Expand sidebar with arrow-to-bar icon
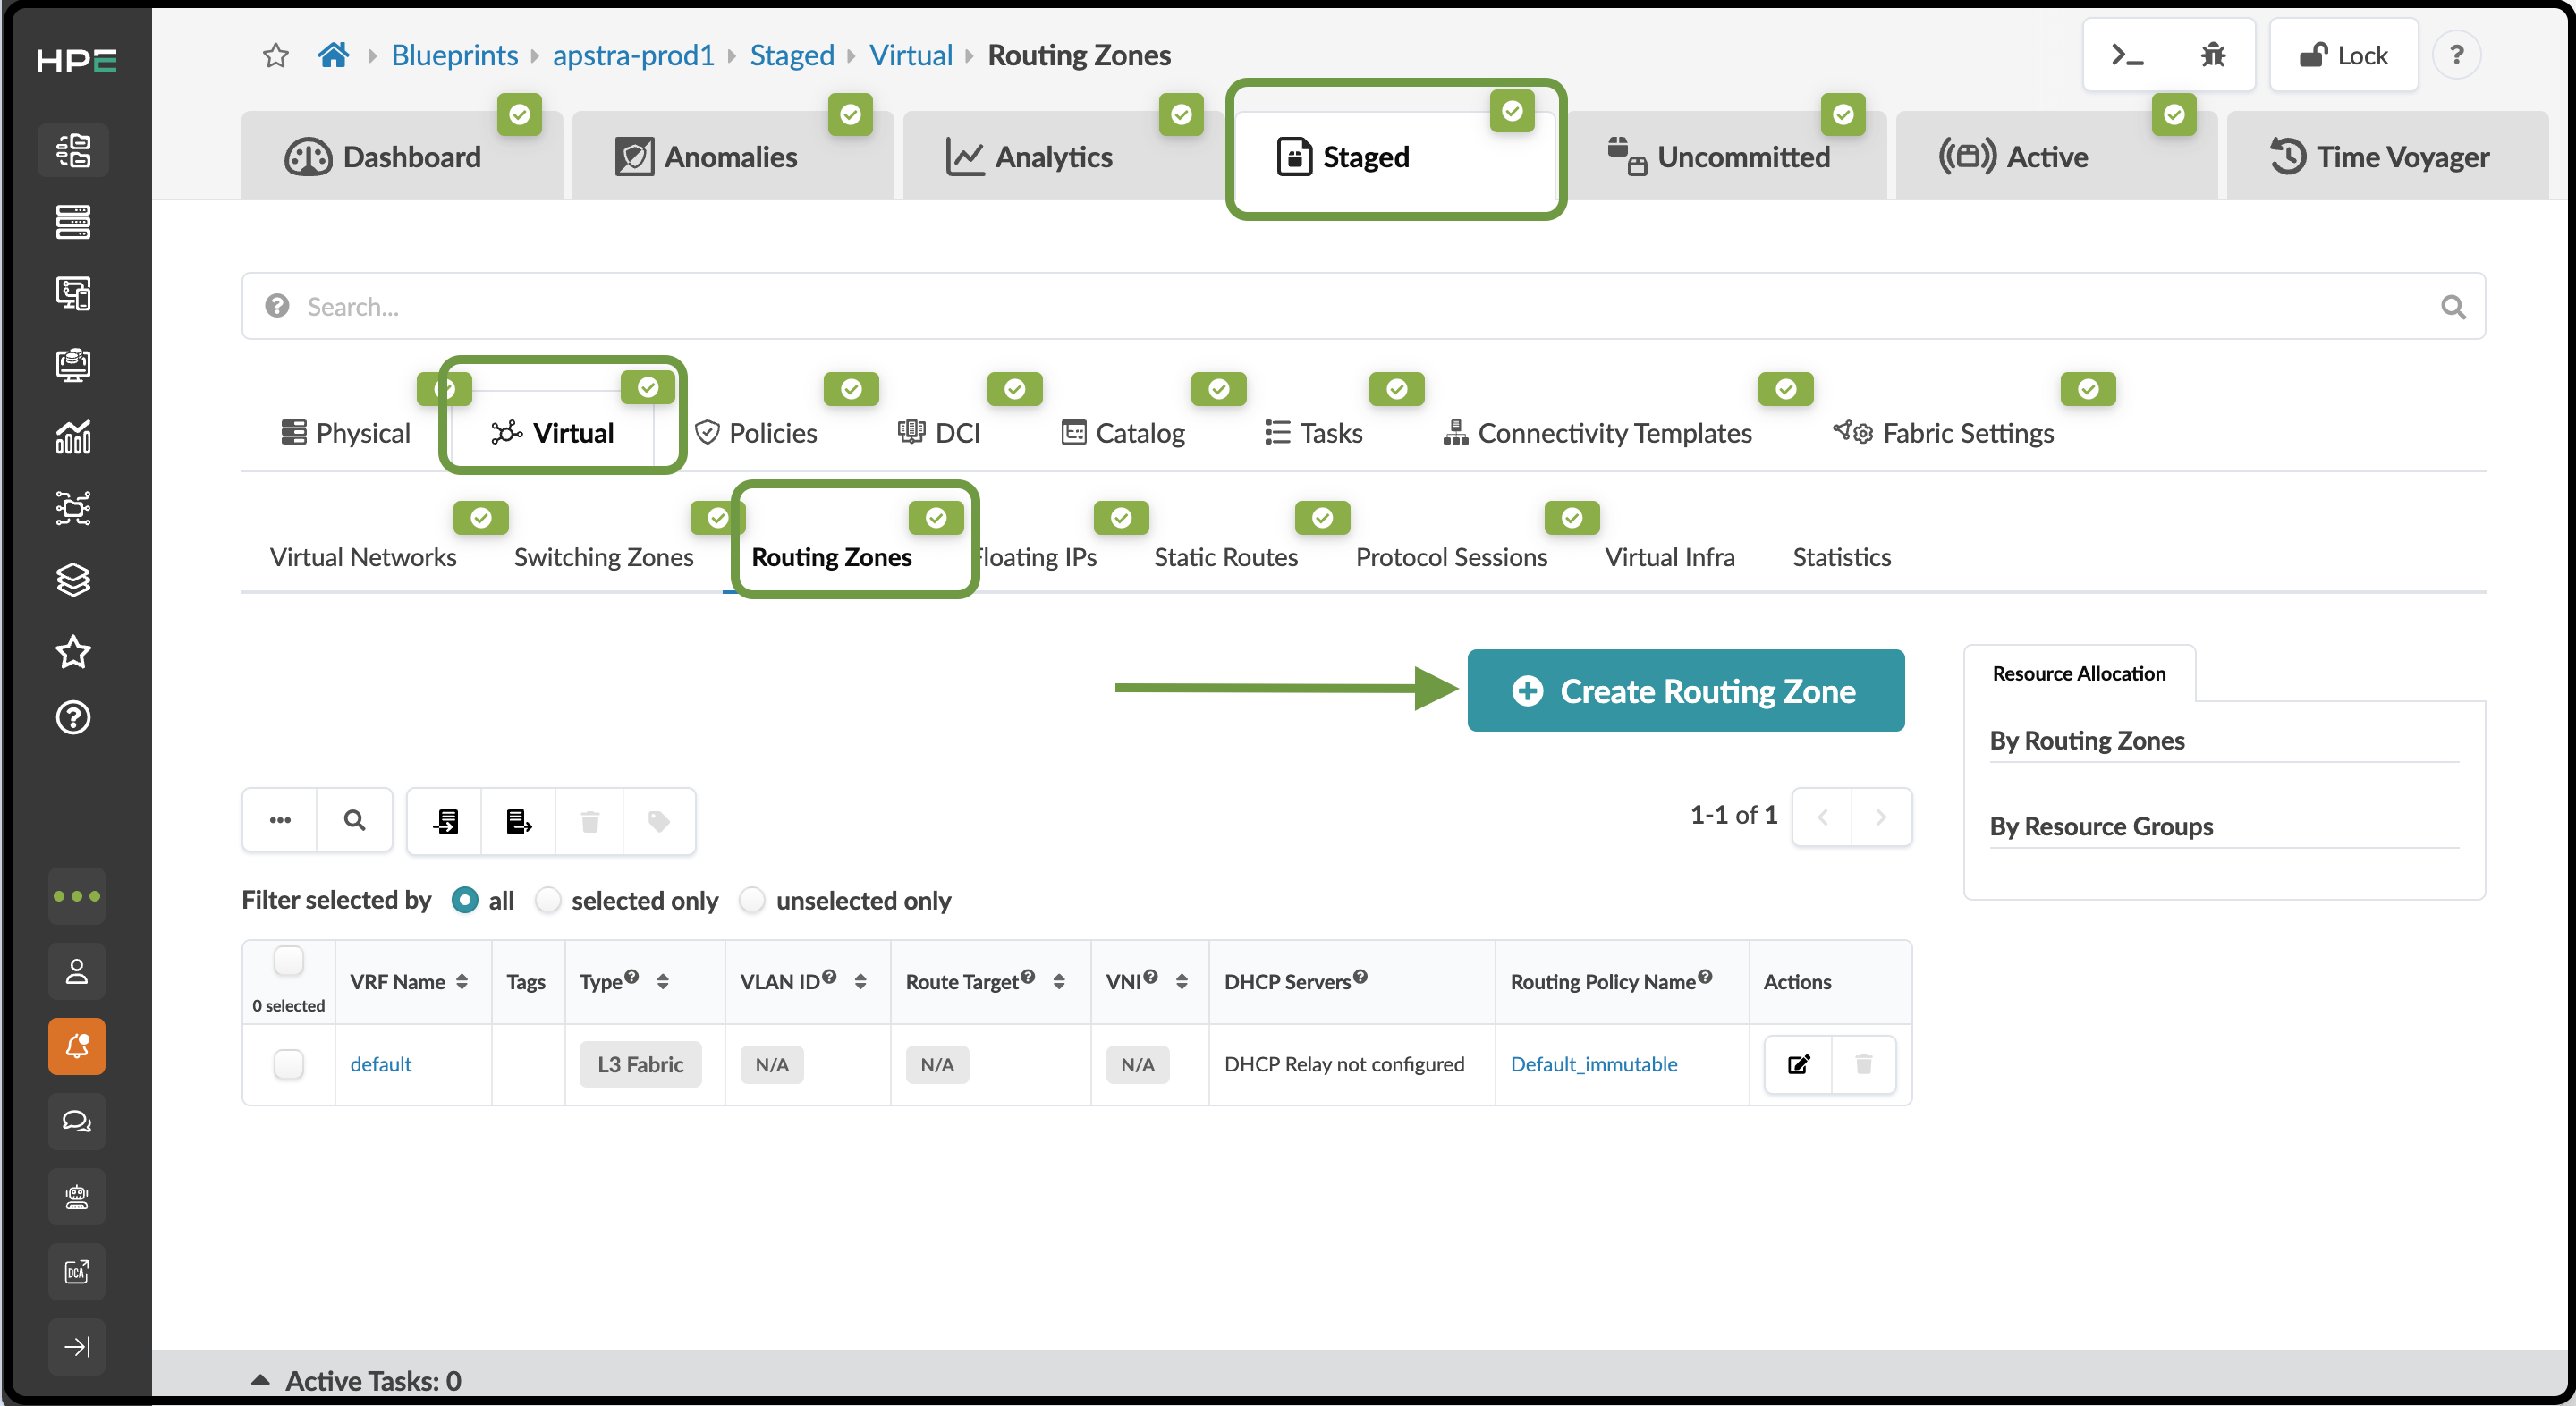Image resolution: width=2576 pixels, height=1406 pixels. [x=77, y=1347]
